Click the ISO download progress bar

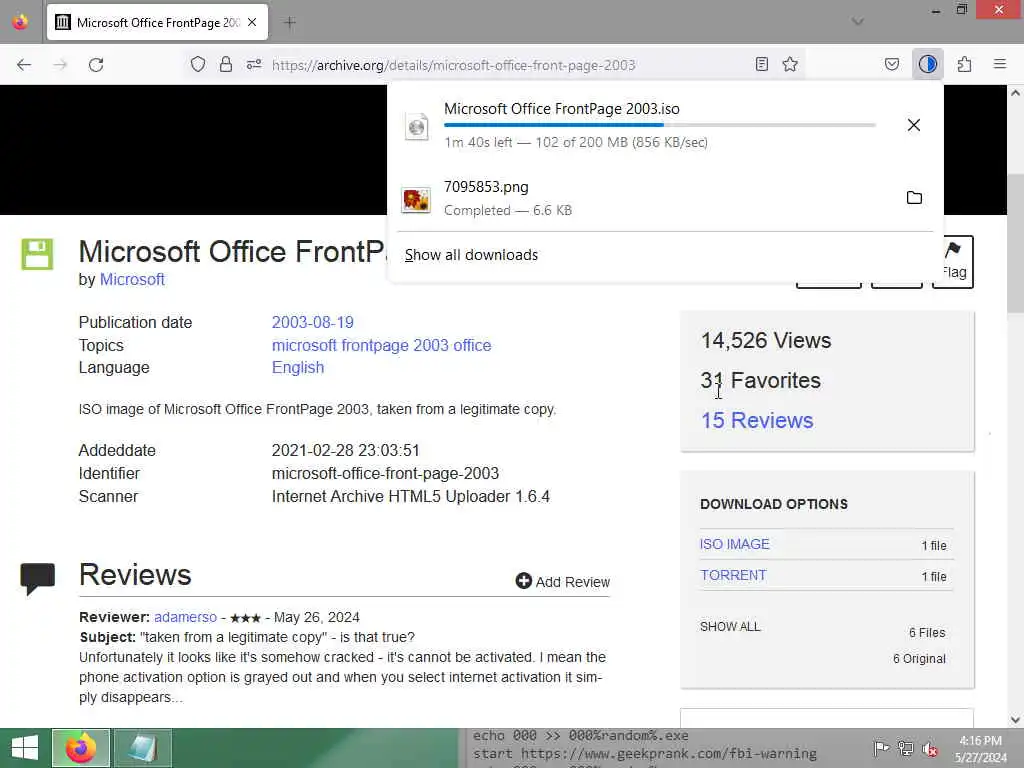click(660, 125)
